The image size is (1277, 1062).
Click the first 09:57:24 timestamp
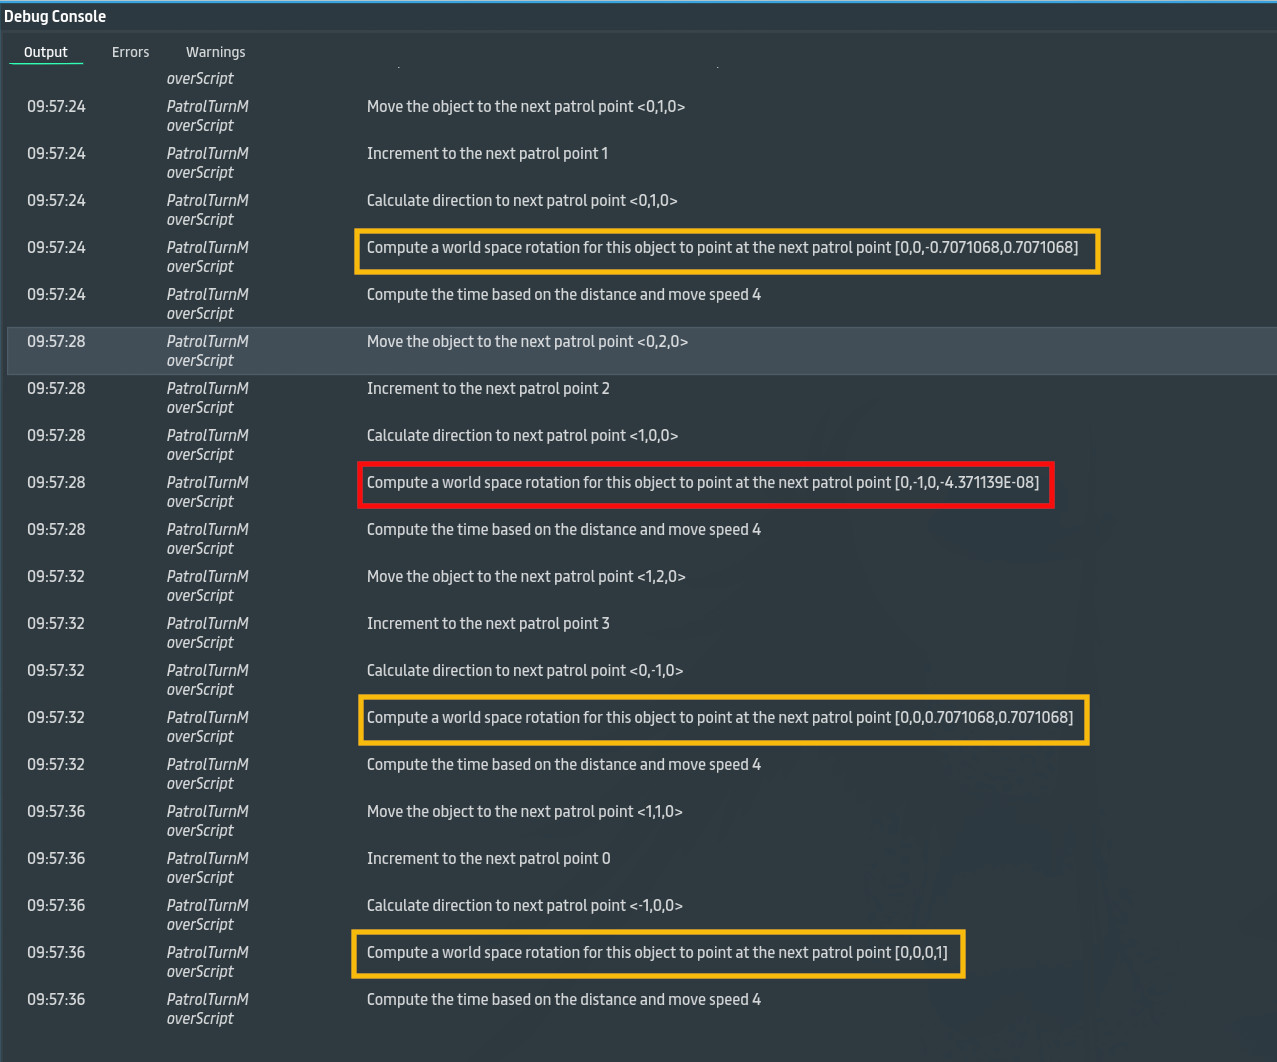(56, 106)
